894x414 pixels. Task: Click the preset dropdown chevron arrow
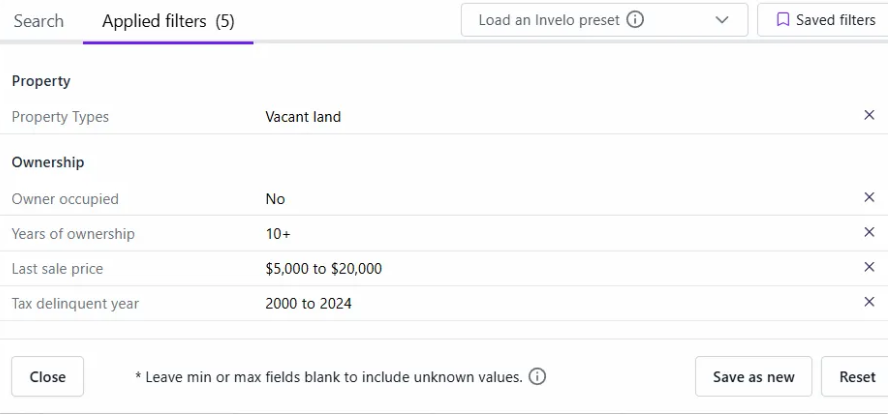tap(722, 20)
